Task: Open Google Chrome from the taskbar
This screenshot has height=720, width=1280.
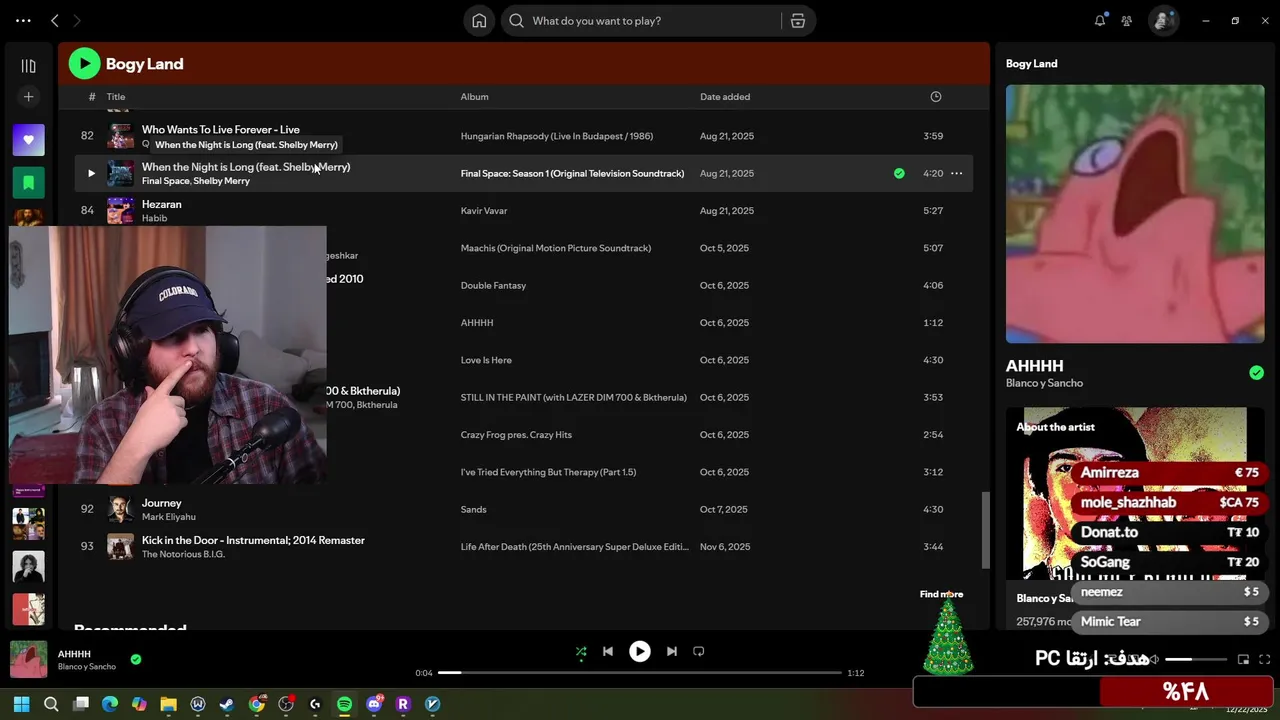Action: tap(257, 704)
